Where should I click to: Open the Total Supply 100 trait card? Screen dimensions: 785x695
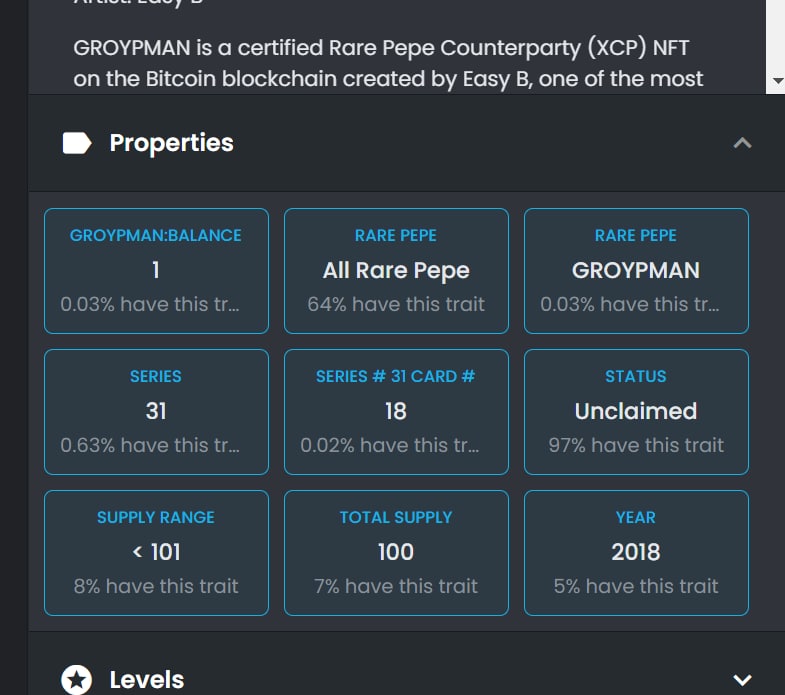[396, 552]
